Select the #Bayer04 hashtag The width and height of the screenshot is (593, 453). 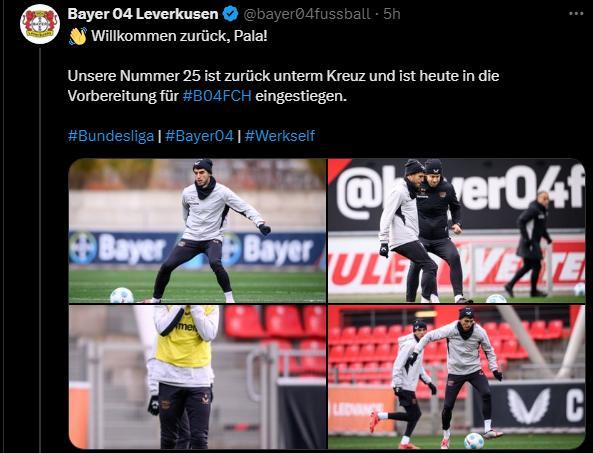click(199, 136)
